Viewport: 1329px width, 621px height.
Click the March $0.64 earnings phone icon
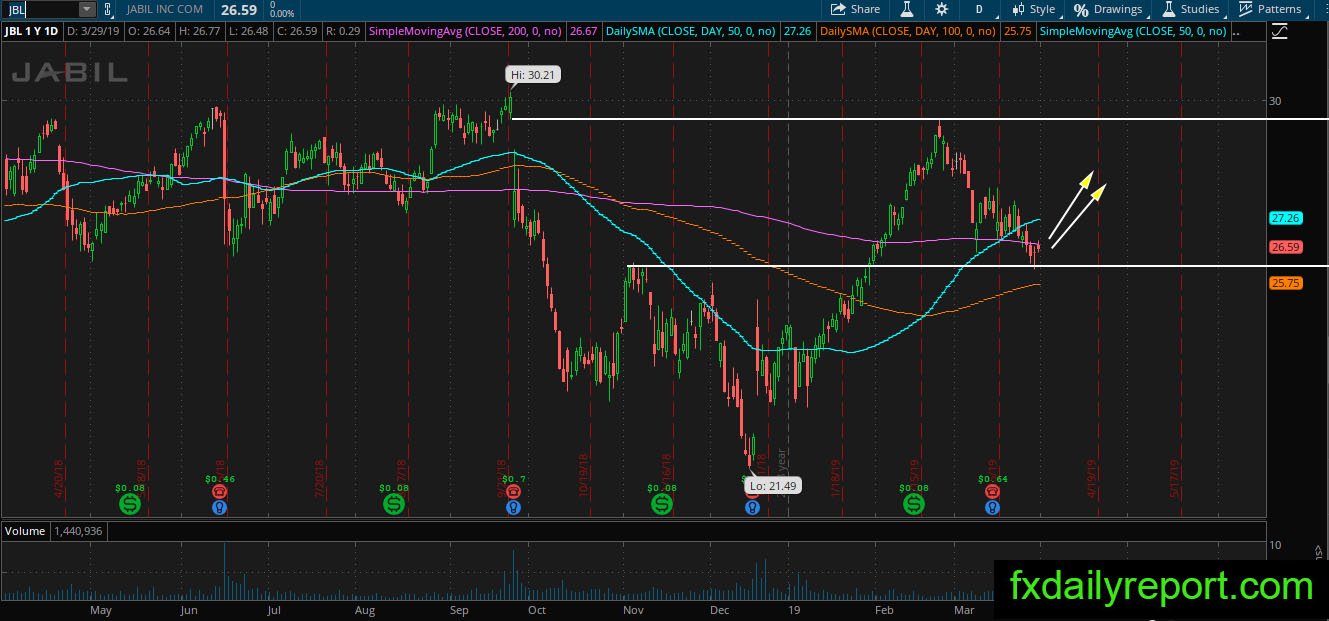pyautogui.click(x=991, y=492)
